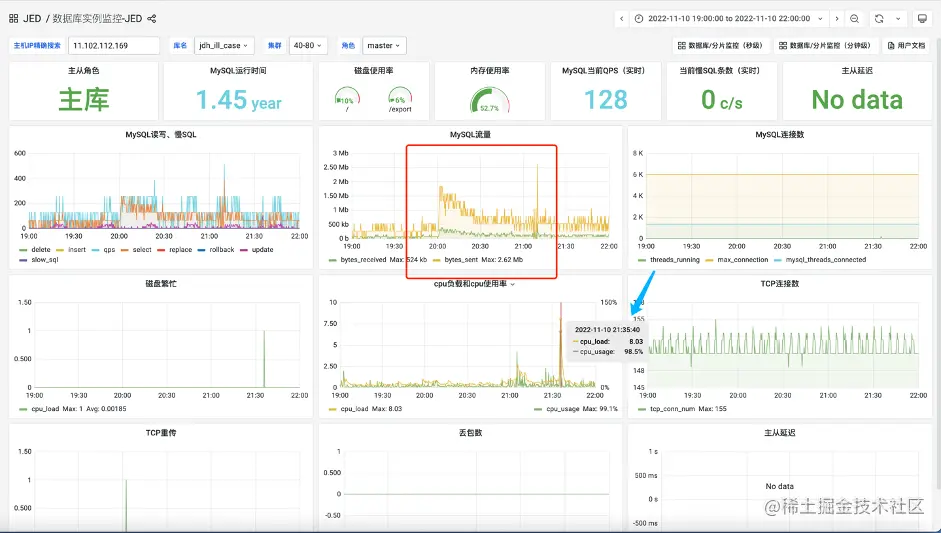Click the 0 c/s slow SQL value
Viewport: 942px width, 534px height.
pyautogui.click(x=722, y=100)
